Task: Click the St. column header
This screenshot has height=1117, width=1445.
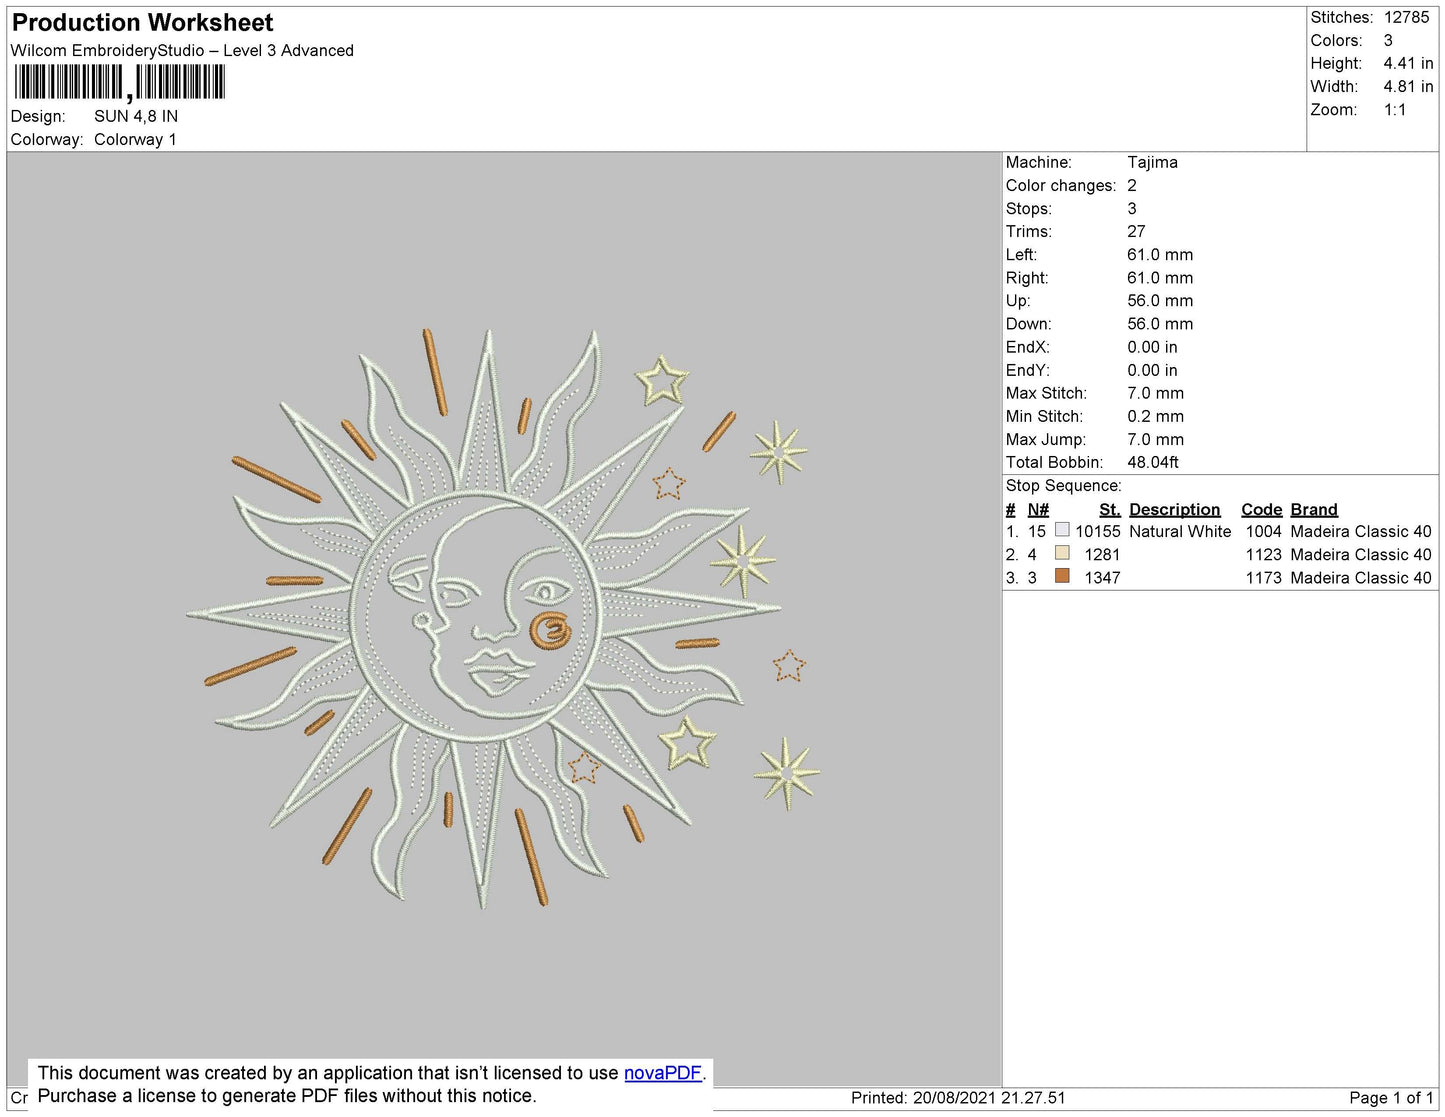Action: [1109, 509]
